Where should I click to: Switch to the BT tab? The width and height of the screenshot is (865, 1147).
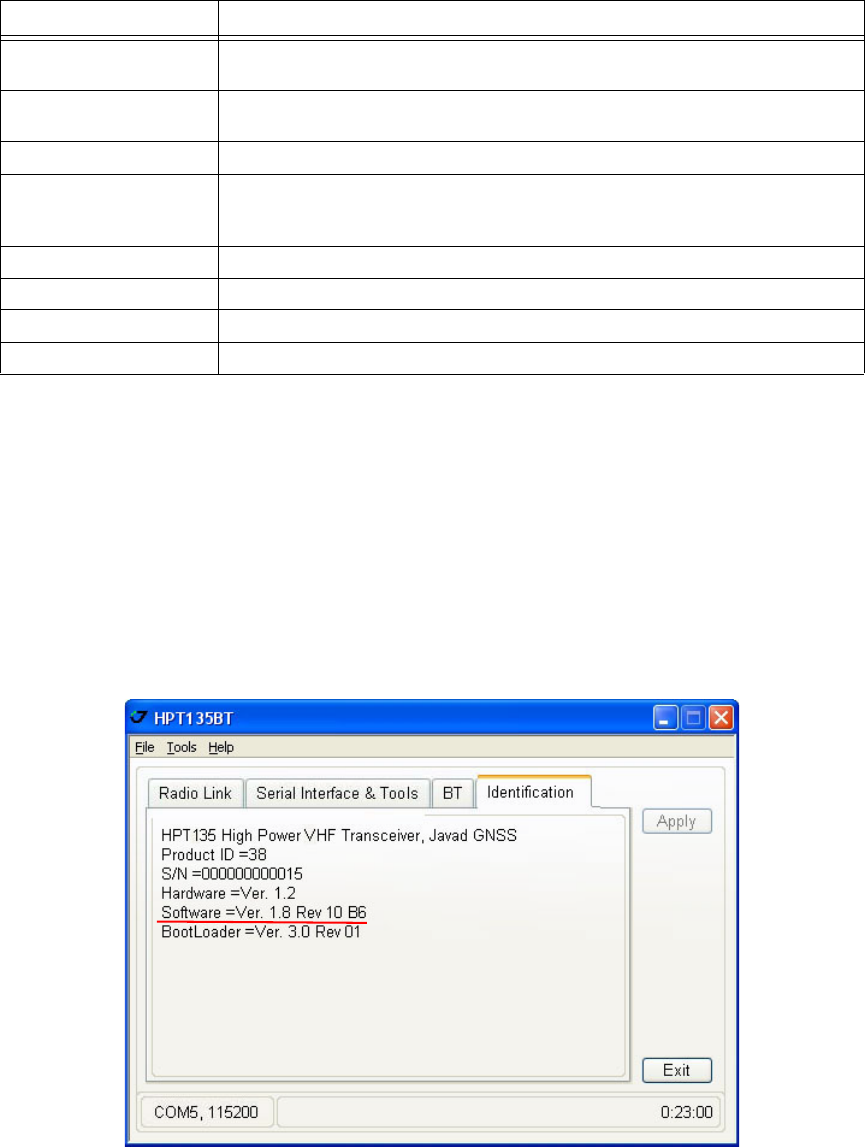click(x=452, y=793)
